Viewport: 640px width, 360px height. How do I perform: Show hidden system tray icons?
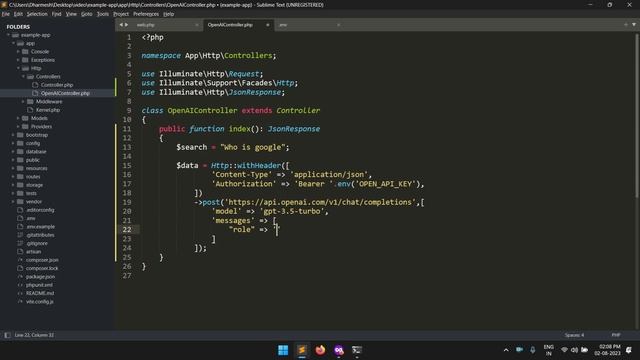coord(506,350)
